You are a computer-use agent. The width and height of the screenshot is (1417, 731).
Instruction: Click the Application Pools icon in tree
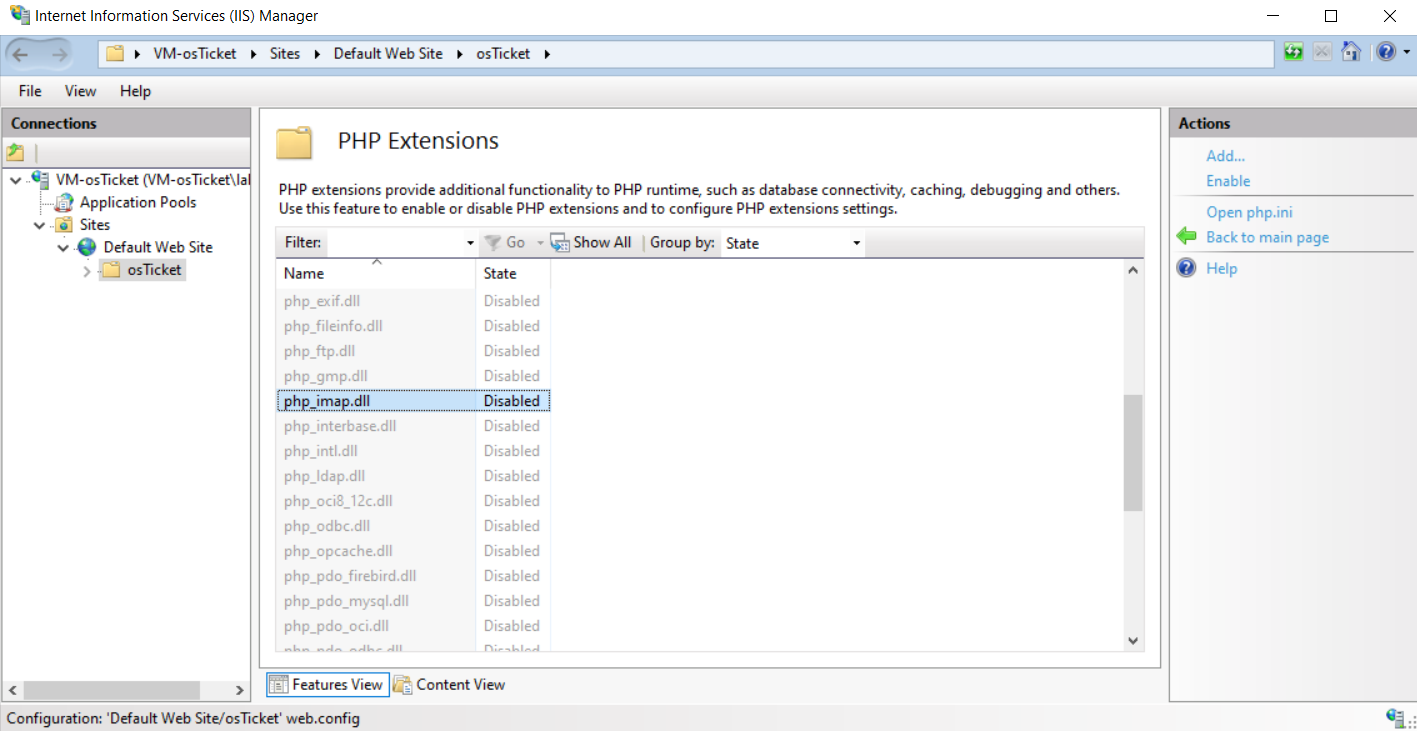65,202
